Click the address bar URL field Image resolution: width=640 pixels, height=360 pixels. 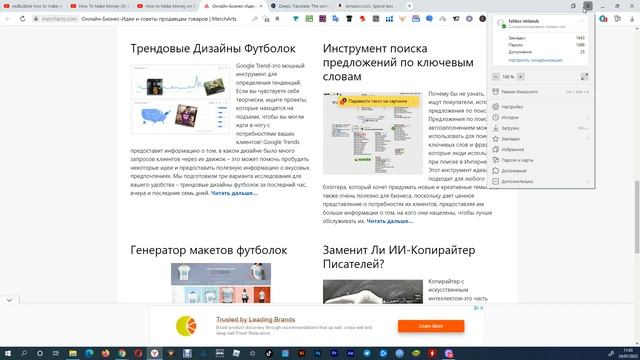coord(159,19)
